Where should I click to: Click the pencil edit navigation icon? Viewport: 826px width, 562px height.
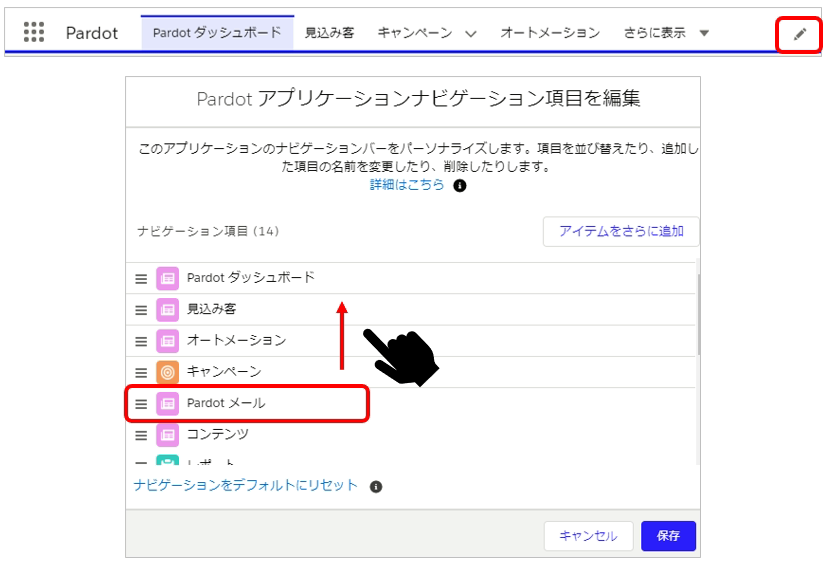[800, 34]
